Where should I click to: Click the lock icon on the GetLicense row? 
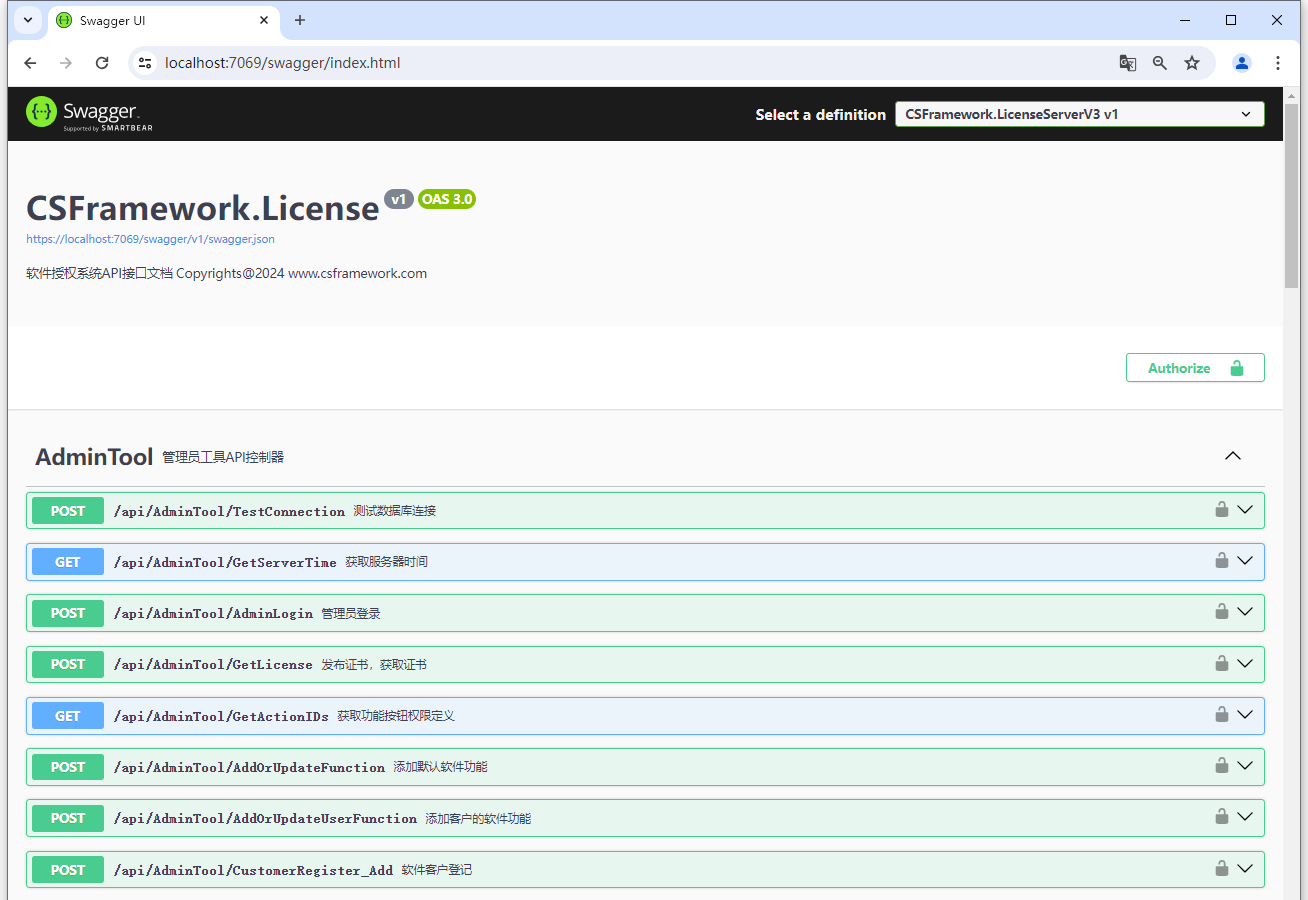1221,663
